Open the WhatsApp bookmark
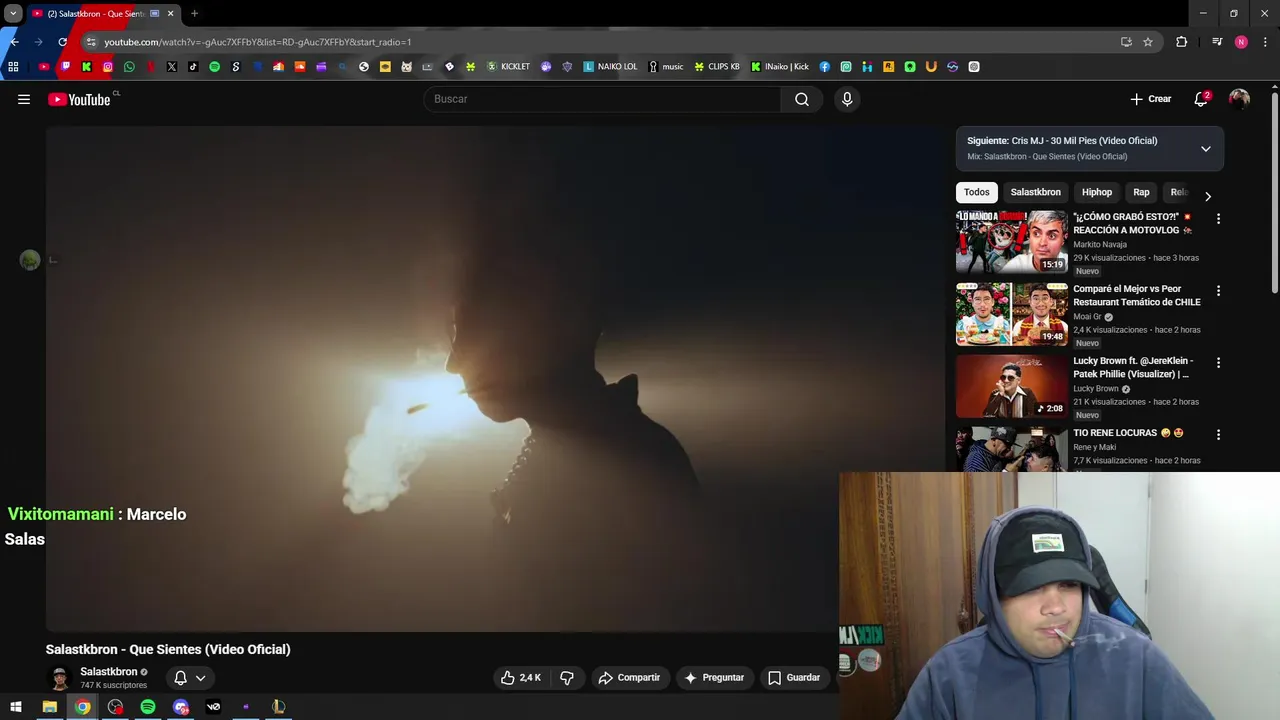The image size is (1280, 720). click(x=129, y=67)
